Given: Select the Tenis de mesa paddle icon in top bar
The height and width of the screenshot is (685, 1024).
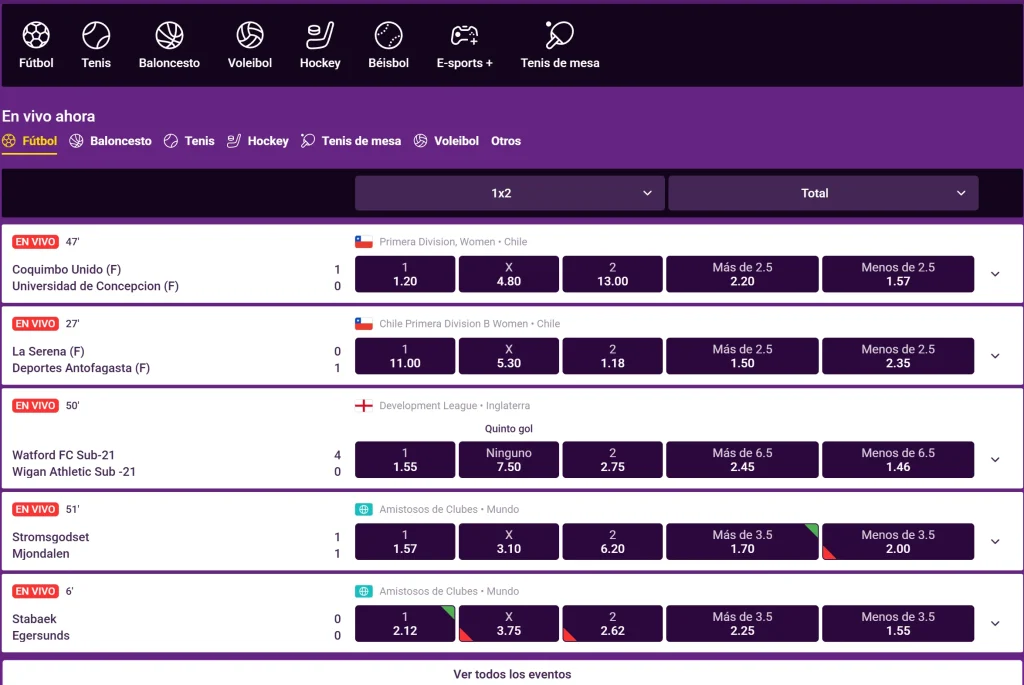Looking at the screenshot, I should (x=559, y=36).
